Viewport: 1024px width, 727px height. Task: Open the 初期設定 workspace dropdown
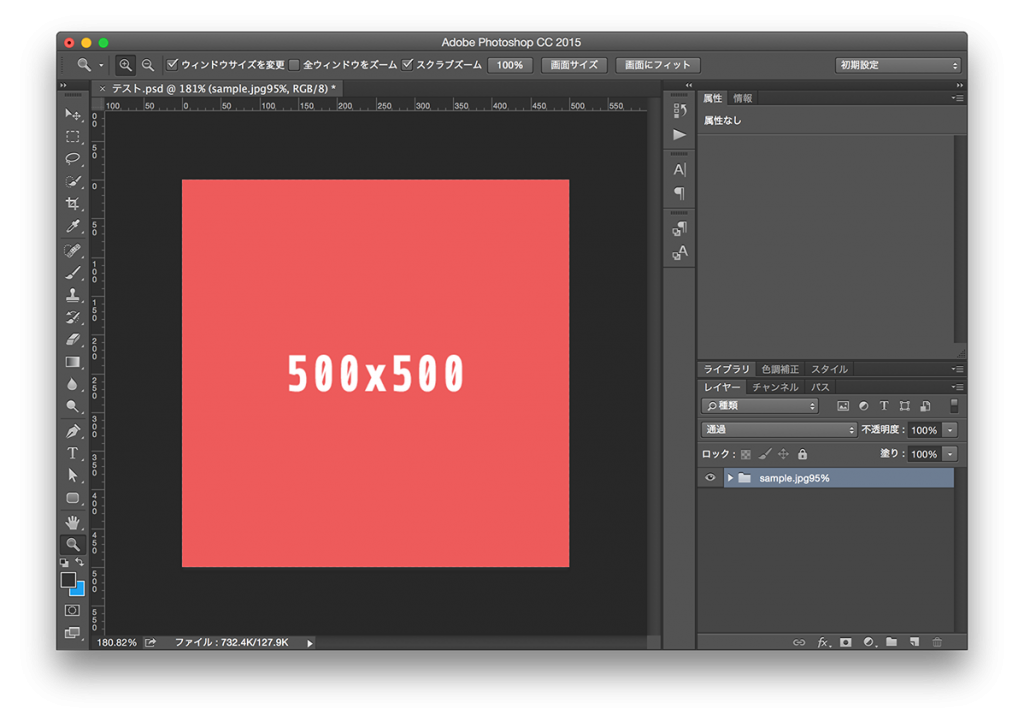point(897,65)
